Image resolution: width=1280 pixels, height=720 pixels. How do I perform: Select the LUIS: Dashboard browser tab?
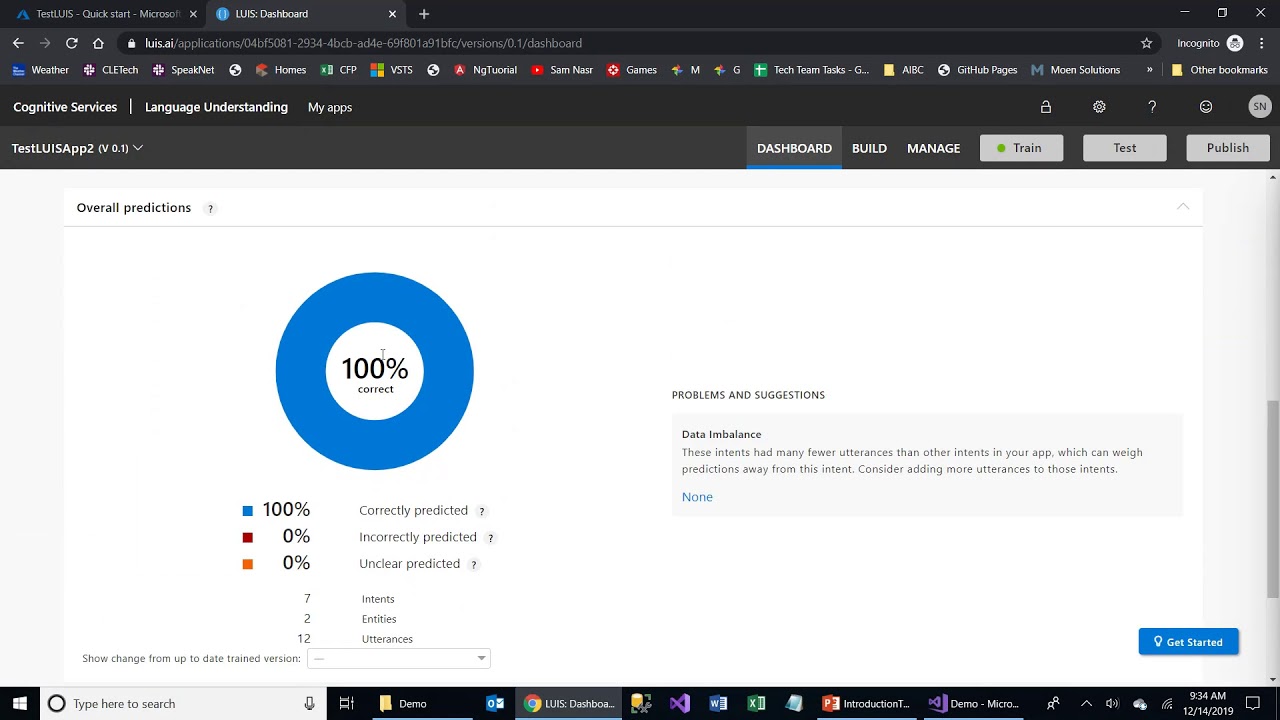(x=305, y=14)
